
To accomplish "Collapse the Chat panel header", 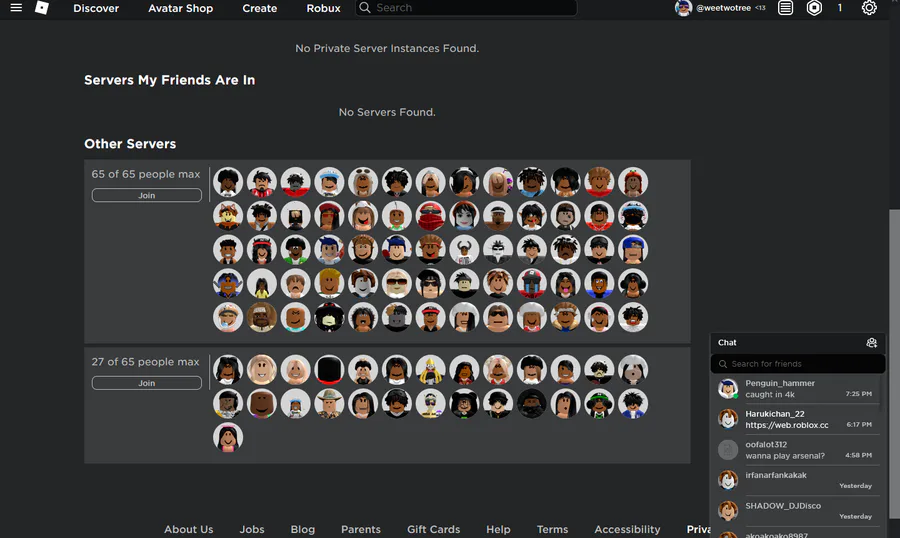I will point(798,343).
